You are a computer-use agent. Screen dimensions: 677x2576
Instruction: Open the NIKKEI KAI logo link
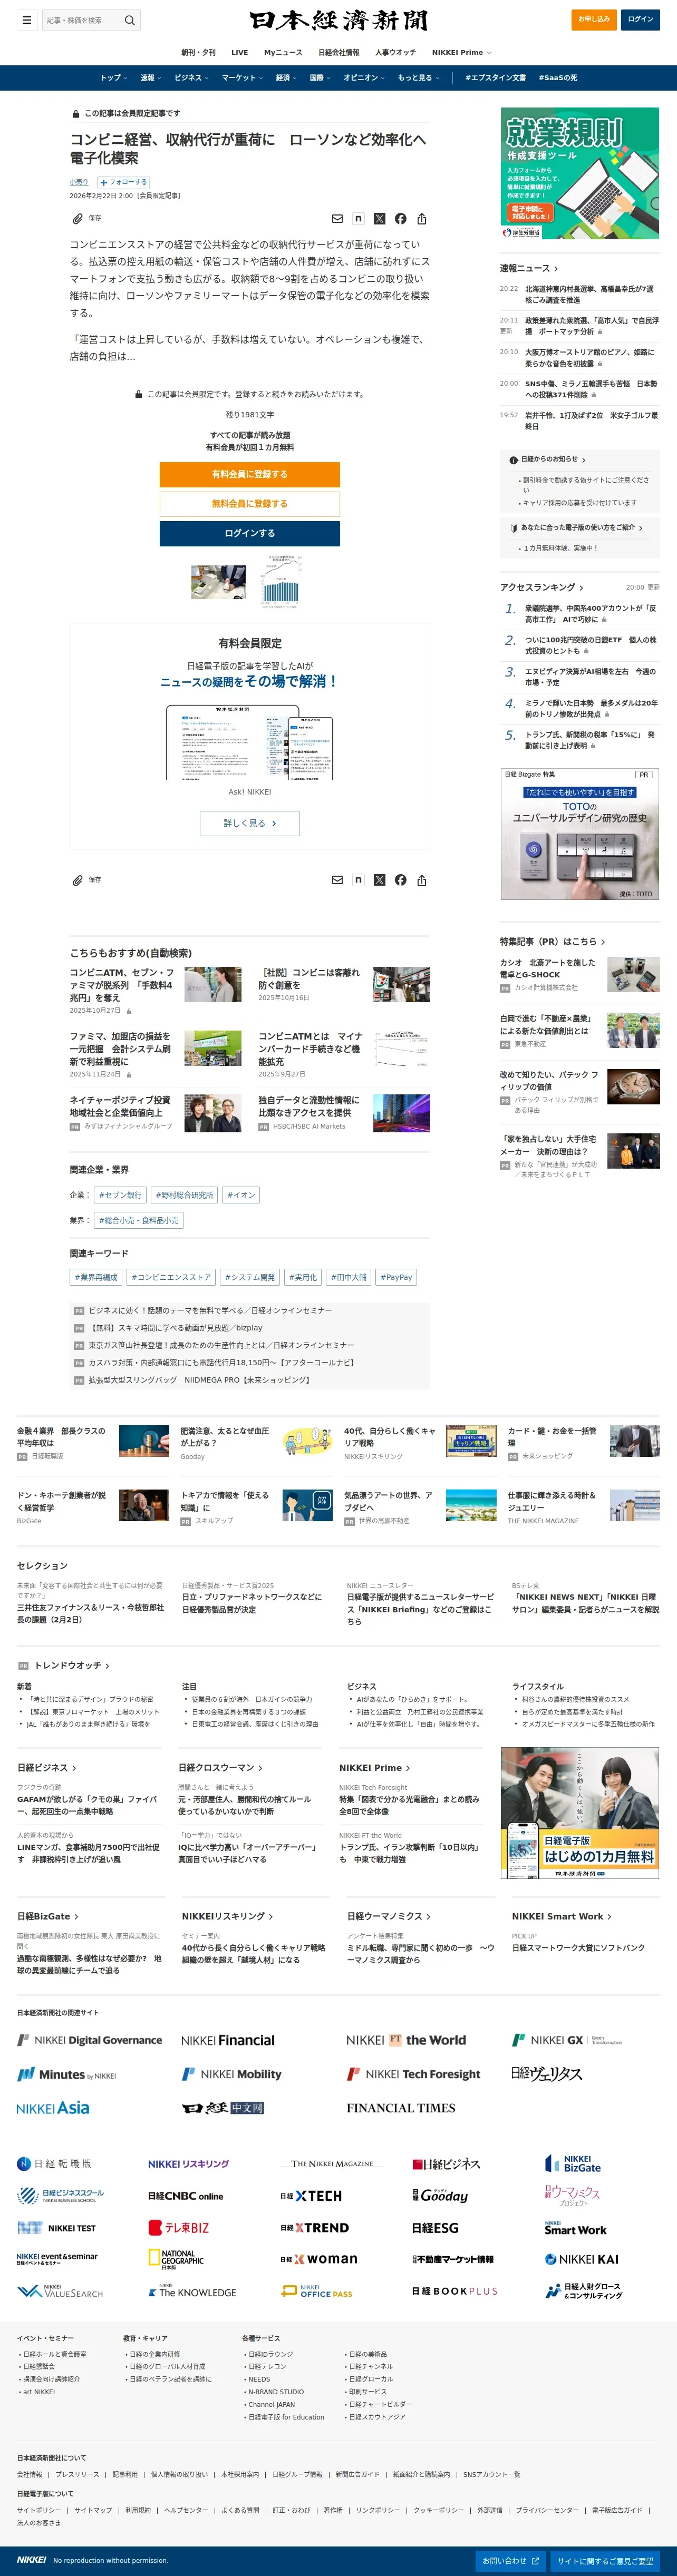[x=582, y=2260]
